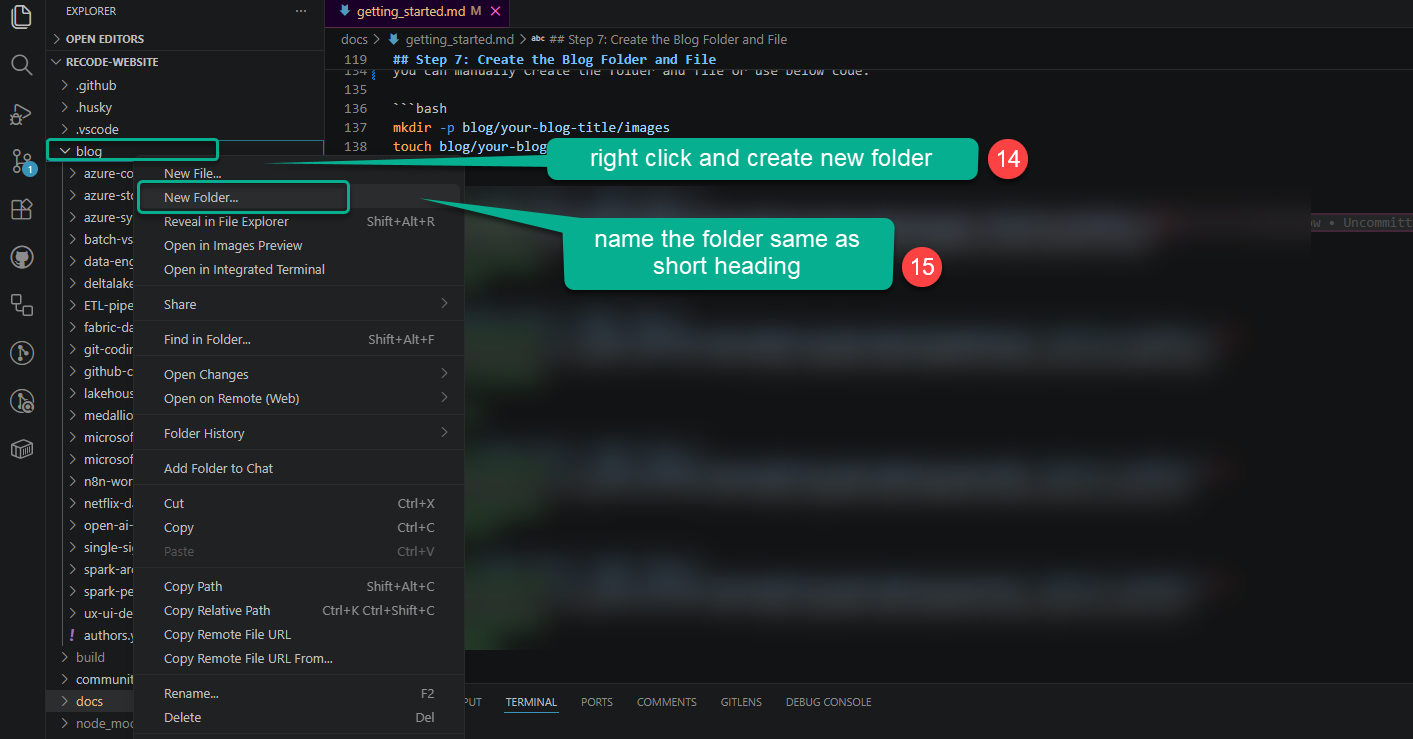Open the connected-squares icon below GitHub icon

pyautogui.click(x=21, y=304)
